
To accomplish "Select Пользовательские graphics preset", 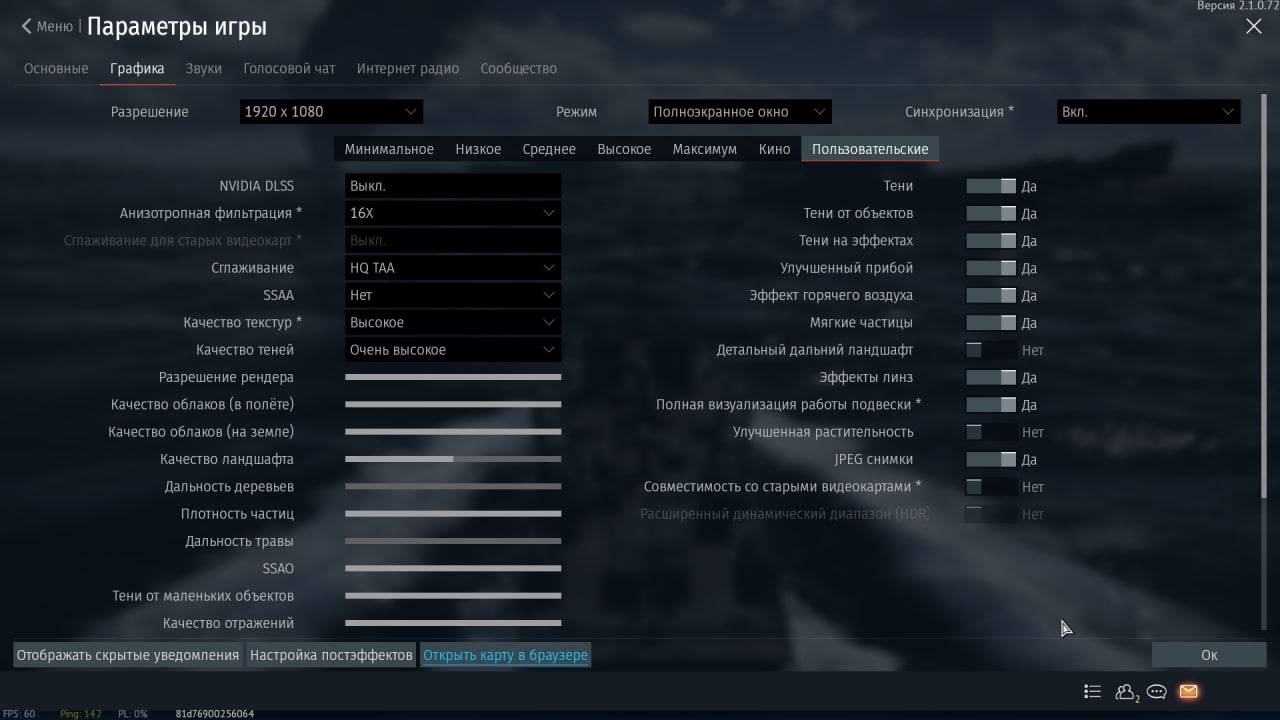I will tap(870, 149).
